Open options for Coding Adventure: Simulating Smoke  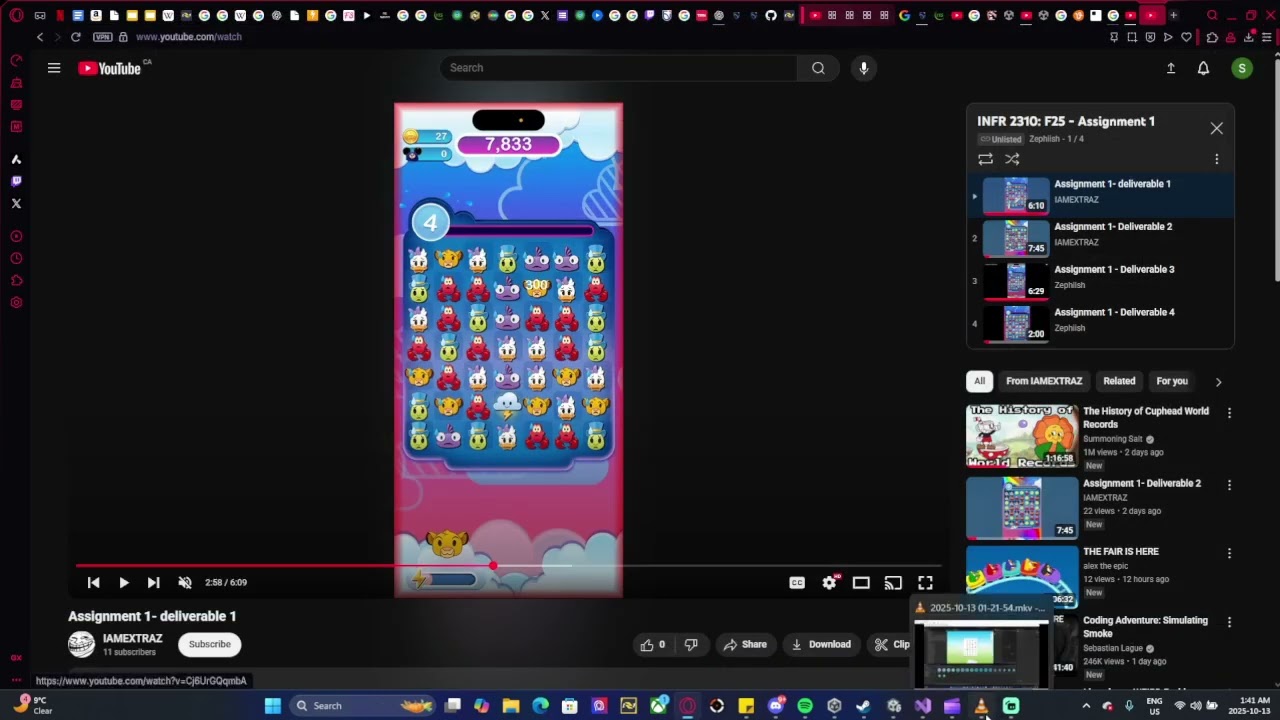pyautogui.click(x=1229, y=622)
